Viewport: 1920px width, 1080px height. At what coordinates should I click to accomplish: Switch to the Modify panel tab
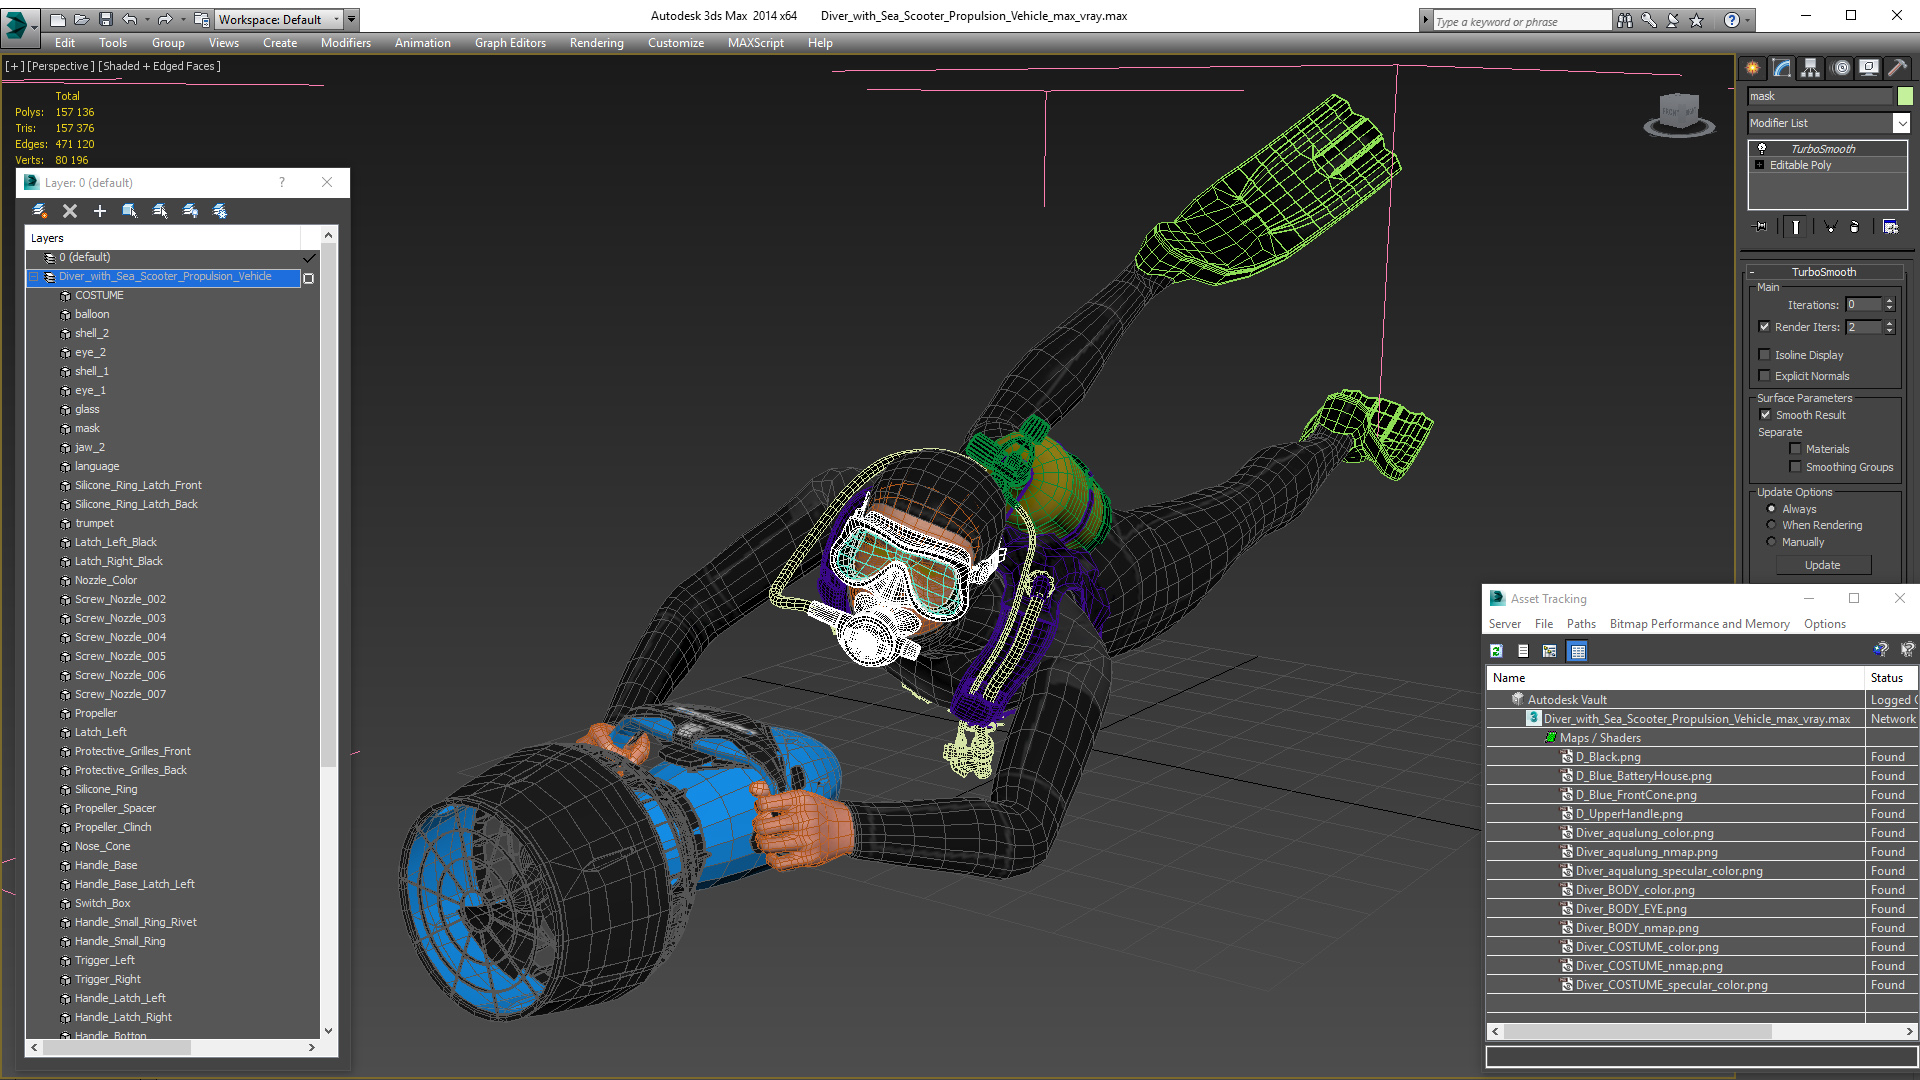click(x=1782, y=68)
